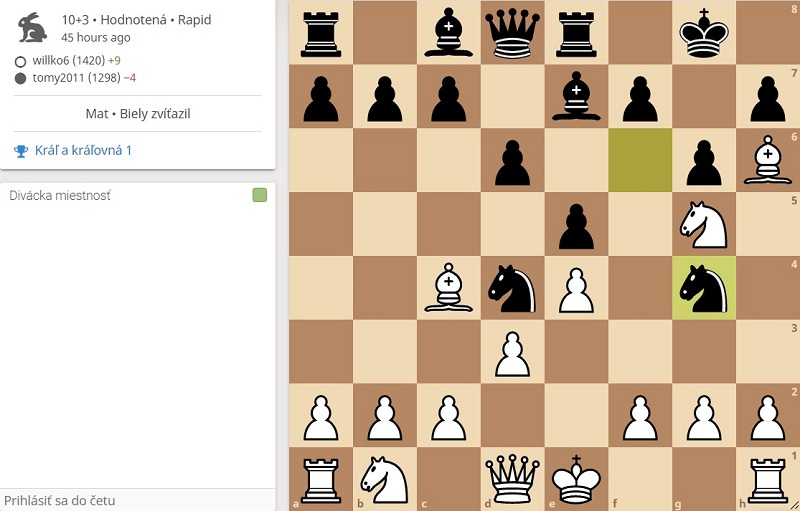Select the white knight on b1
Screen dimensions: 800x511
pyautogui.click(x=385, y=479)
